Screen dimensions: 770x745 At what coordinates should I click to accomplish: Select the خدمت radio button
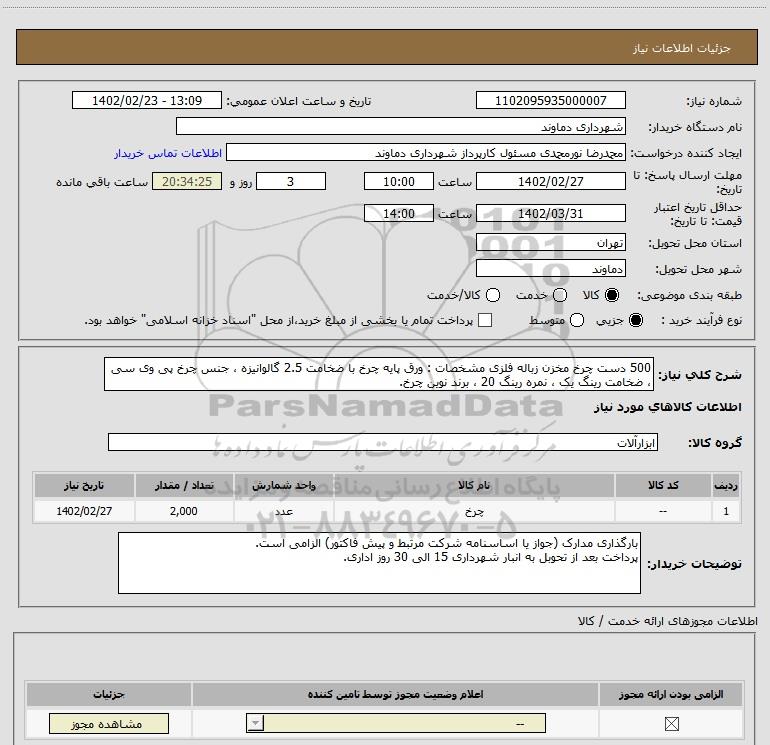click(560, 295)
